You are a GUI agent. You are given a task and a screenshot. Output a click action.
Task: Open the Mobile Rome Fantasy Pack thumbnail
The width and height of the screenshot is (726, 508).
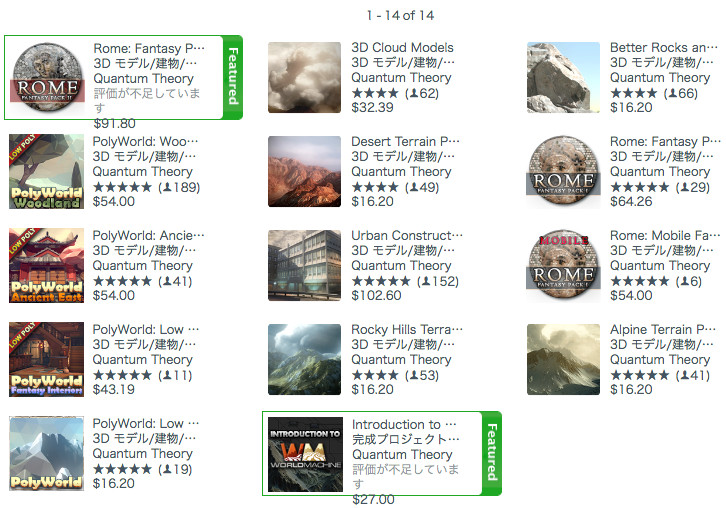(563, 264)
